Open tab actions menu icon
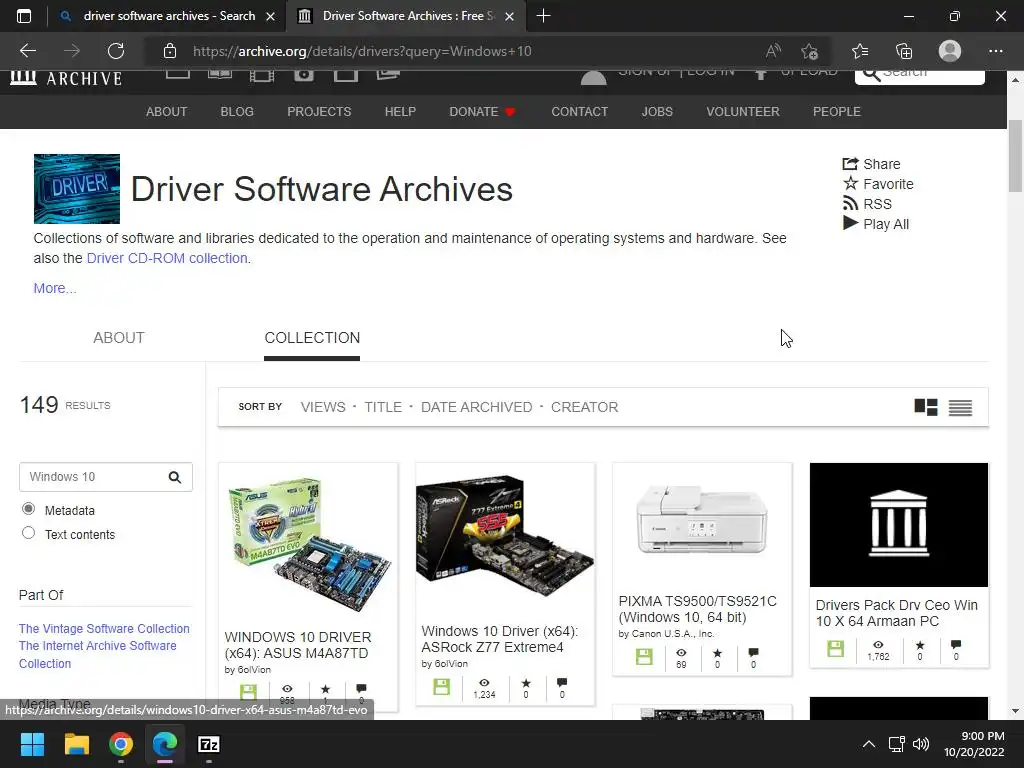The height and width of the screenshot is (768, 1024). (x=24, y=16)
